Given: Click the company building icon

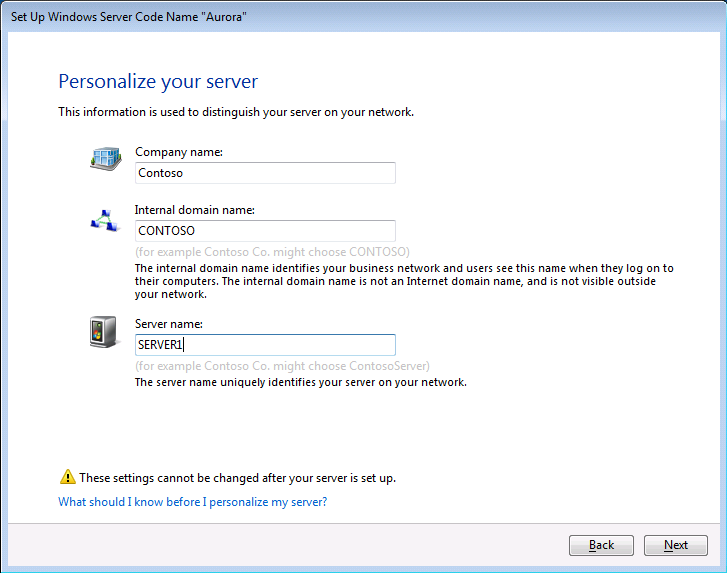Looking at the screenshot, I should (104, 159).
